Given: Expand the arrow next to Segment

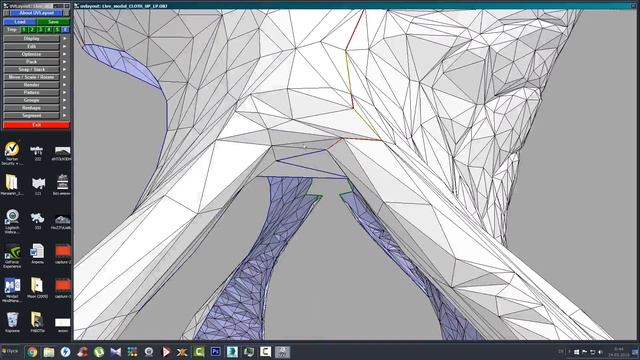Looking at the screenshot, I should point(64,116).
